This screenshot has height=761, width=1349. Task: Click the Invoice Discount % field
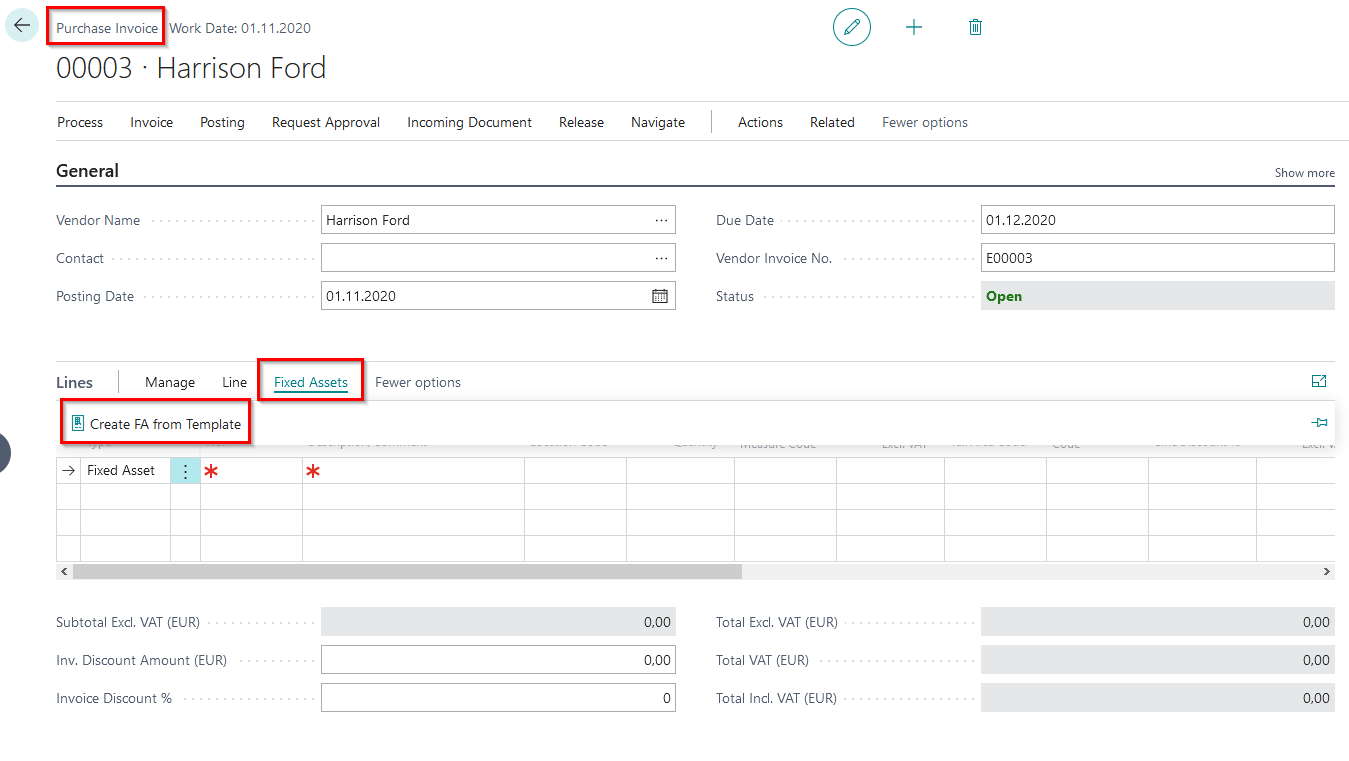pos(497,698)
